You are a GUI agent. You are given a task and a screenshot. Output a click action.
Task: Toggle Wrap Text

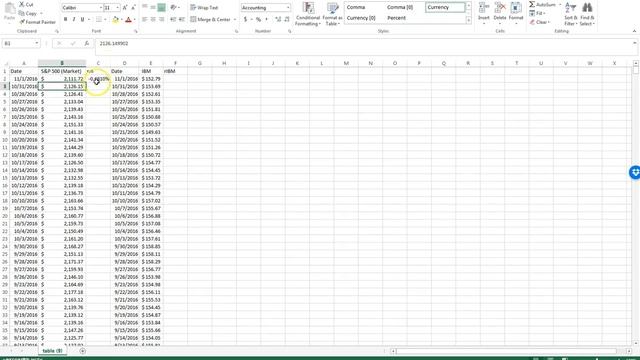pos(204,7)
